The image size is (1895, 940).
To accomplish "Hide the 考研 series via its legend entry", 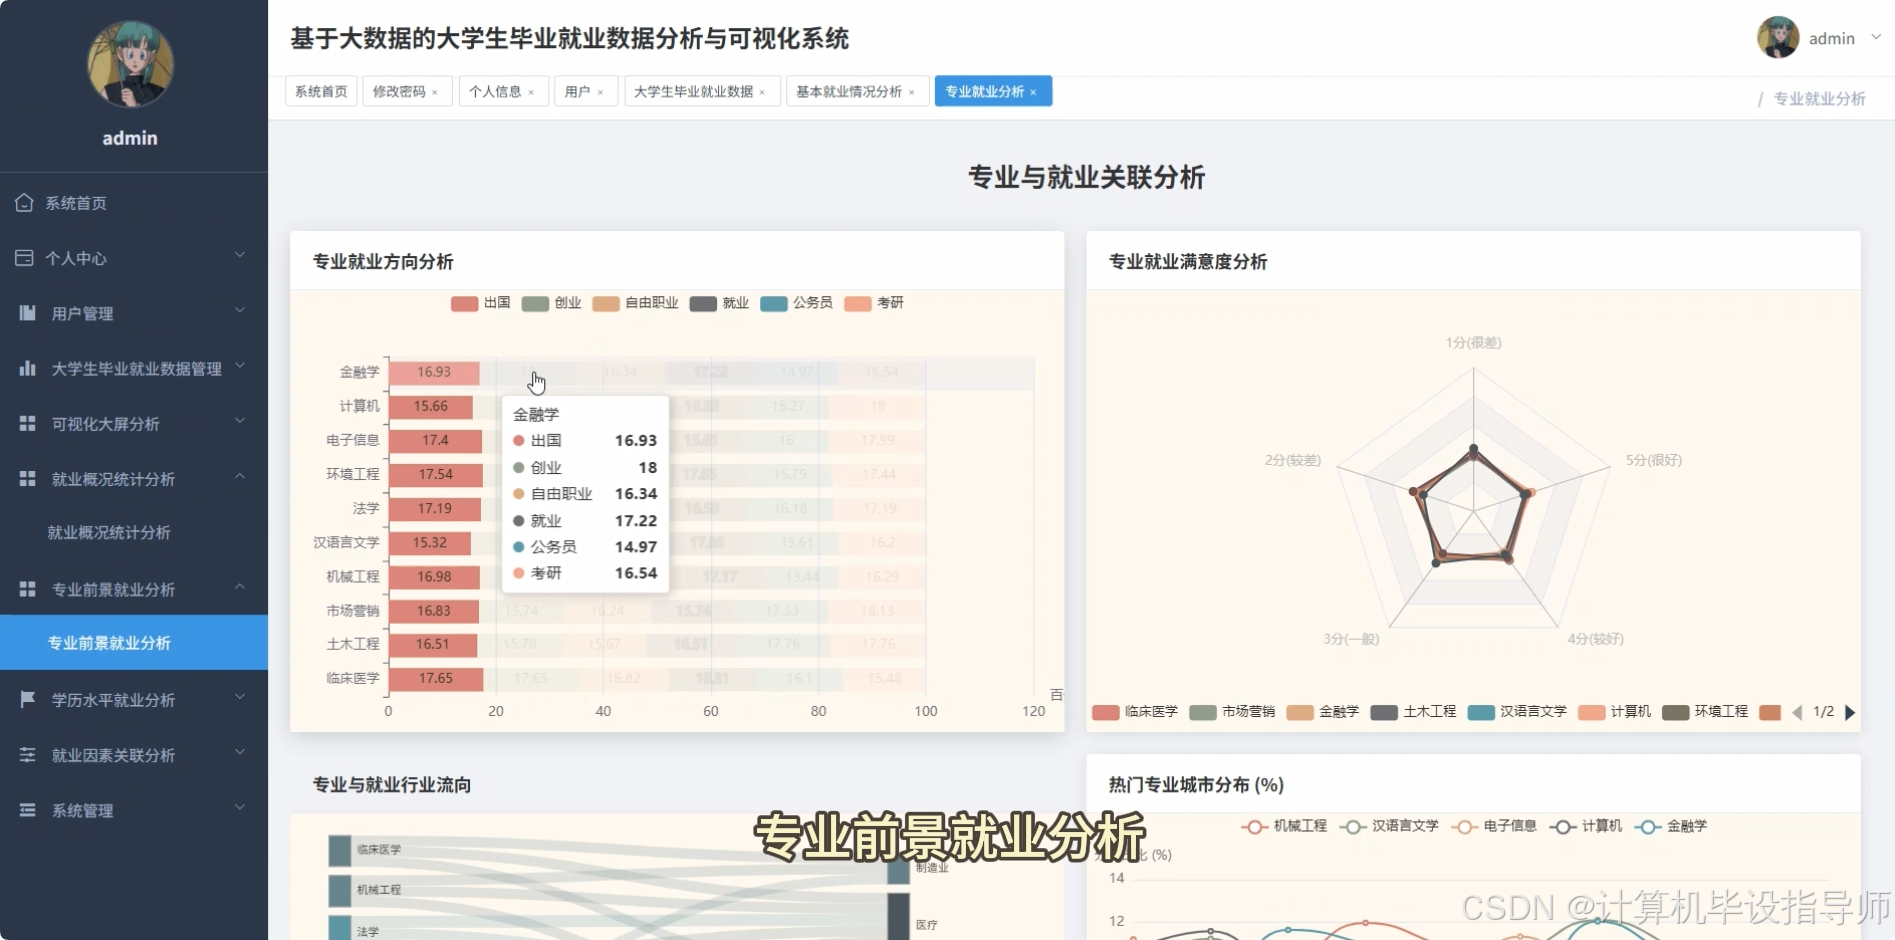I will tap(874, 303).
